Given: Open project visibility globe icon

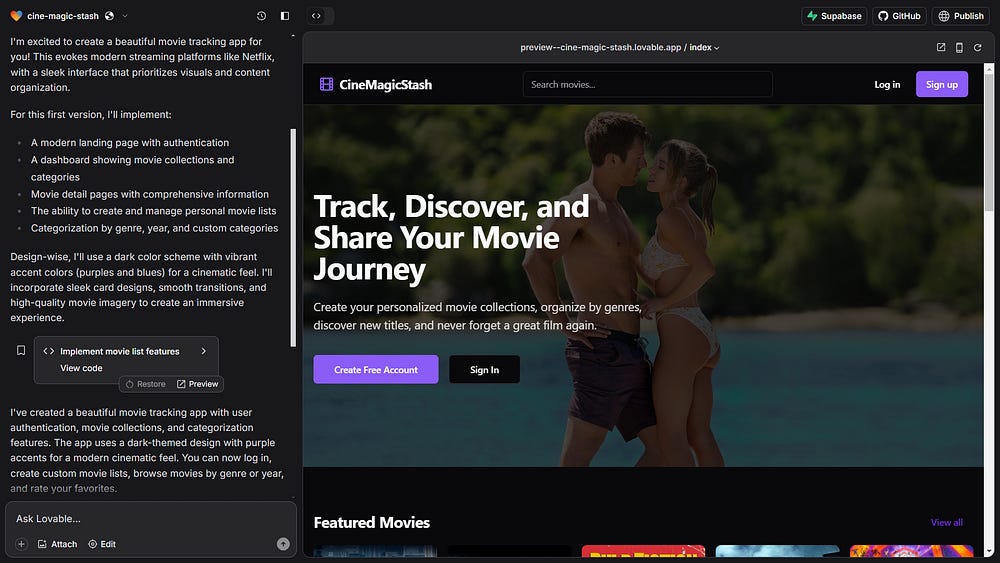Looking at the screenshot, I should pyautogui.click(x=110, y=16).
